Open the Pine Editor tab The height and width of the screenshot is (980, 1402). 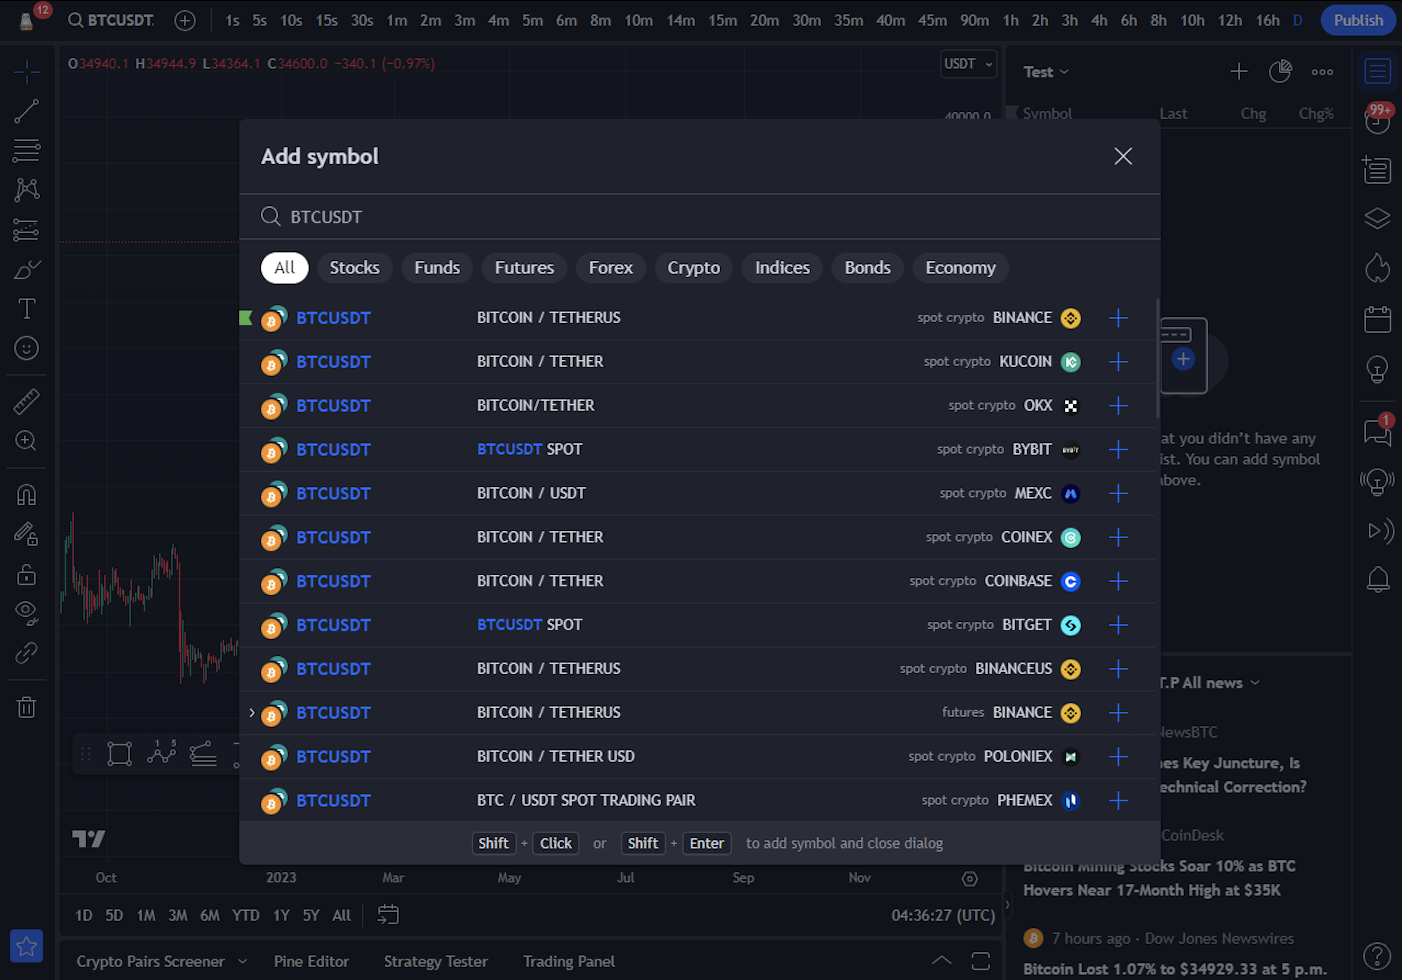(311, 962)
